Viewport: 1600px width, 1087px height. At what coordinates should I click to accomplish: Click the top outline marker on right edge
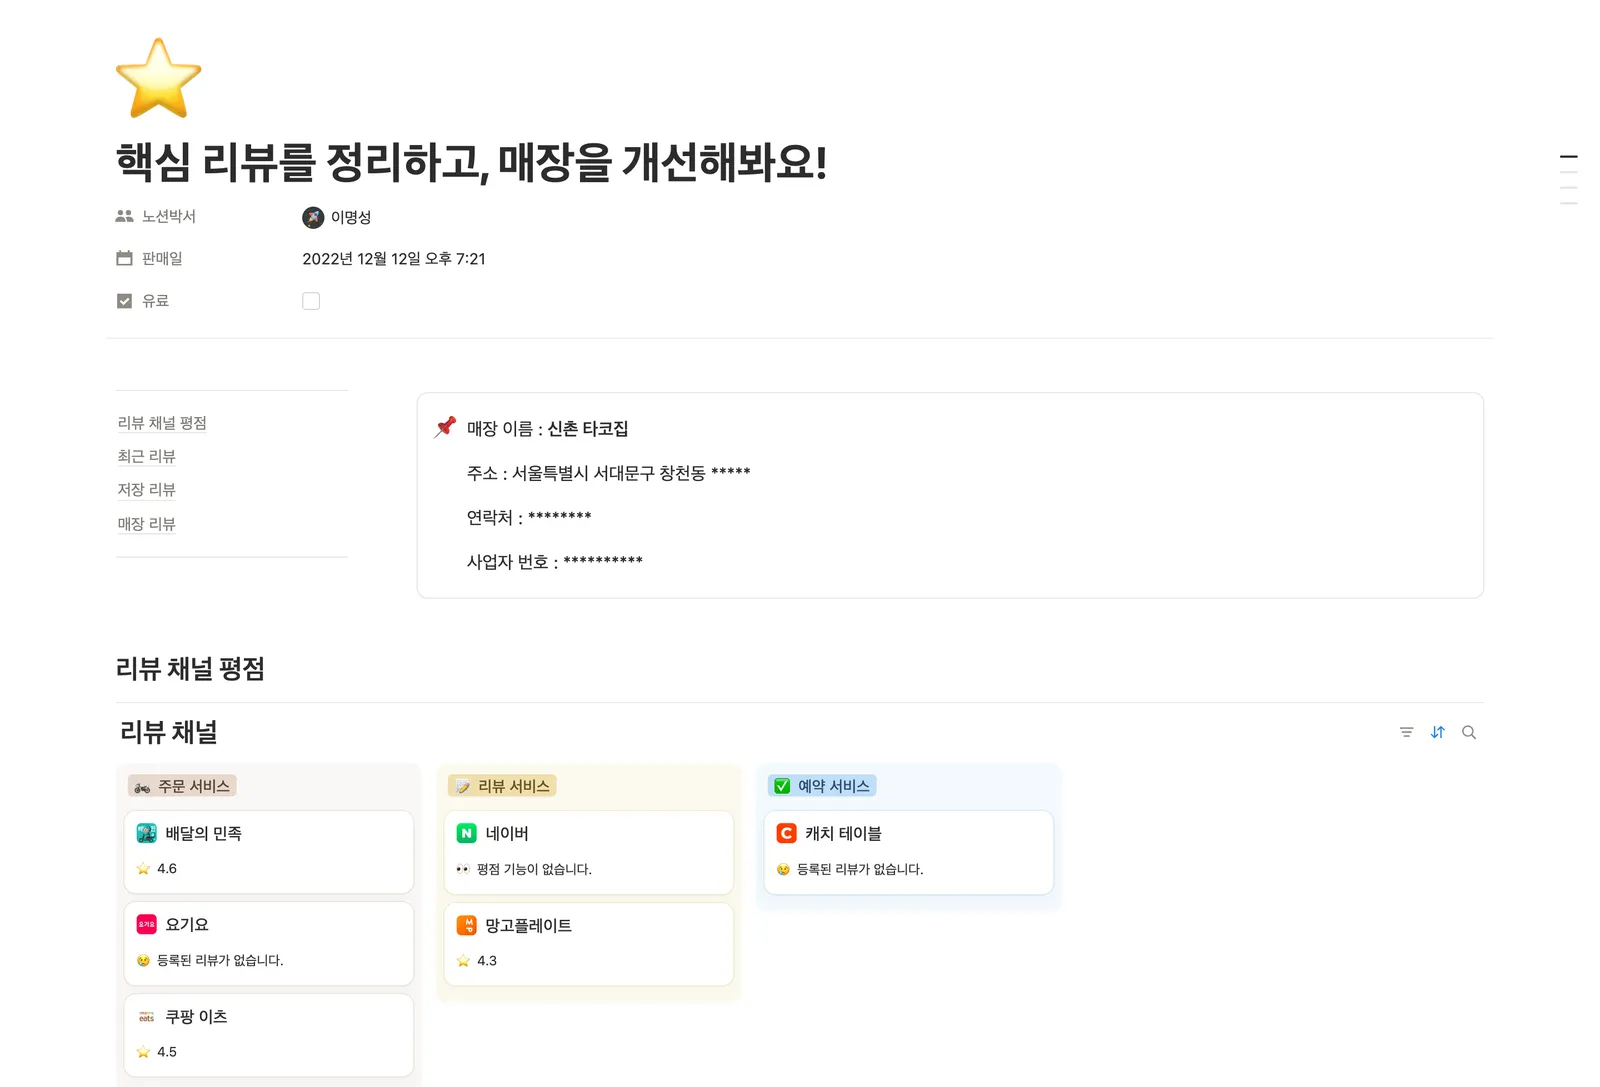click(1569, 157)
